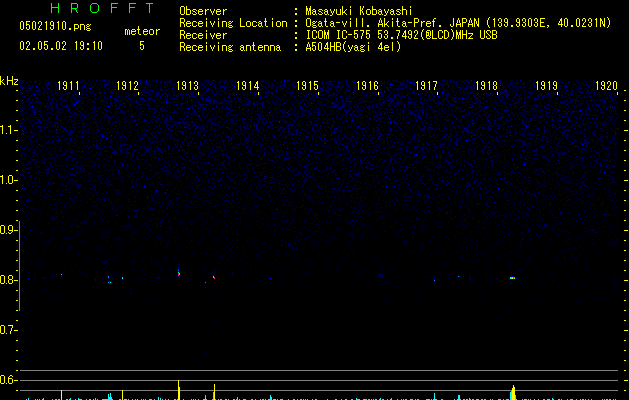Viewport: 629px width, 400px height.
Task: Click the Receiving Location label
Action: tap(233, 23)
